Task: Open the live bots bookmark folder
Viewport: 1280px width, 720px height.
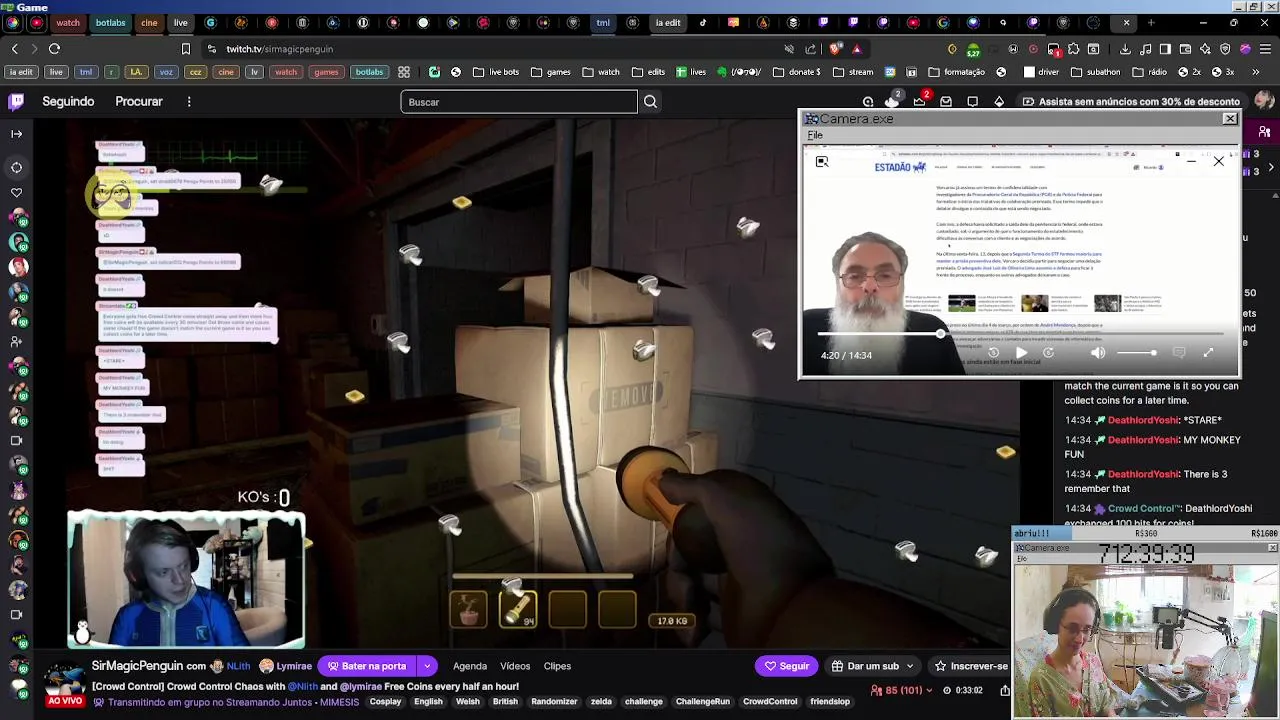Action: pyautogui.click(x=496, y=72)
